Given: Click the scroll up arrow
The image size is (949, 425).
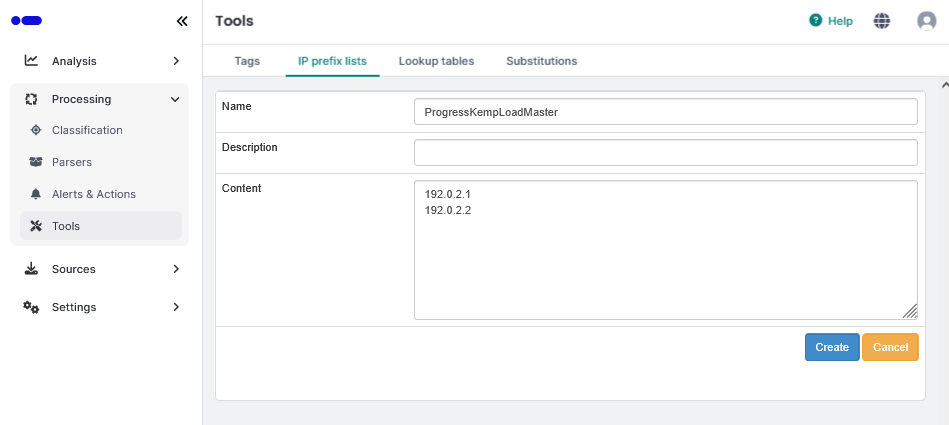Looking at the screenshot, I should coord(945,85).
